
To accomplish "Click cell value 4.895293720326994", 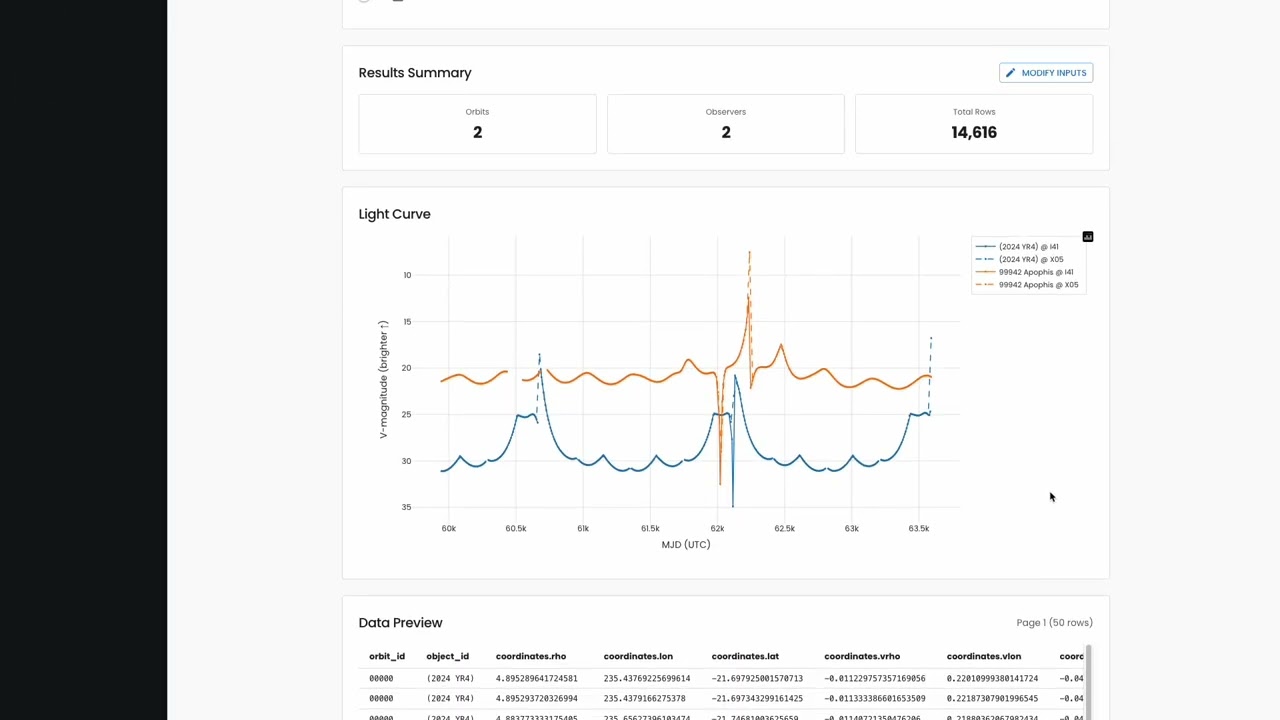I will click(x=537, y=698).
